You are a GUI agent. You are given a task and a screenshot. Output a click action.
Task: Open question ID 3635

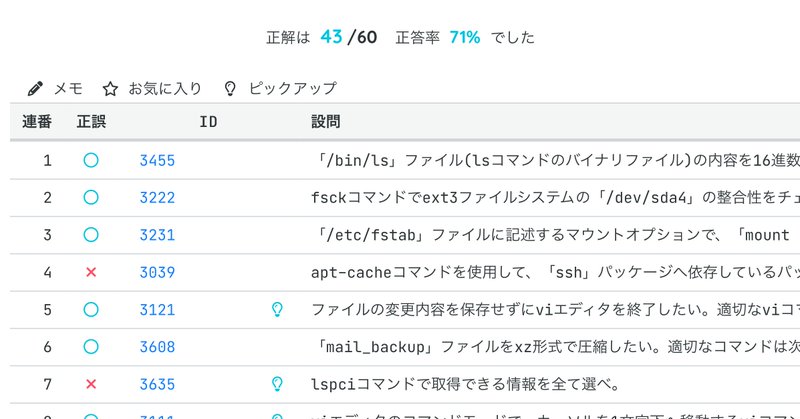tap(157, 384)
